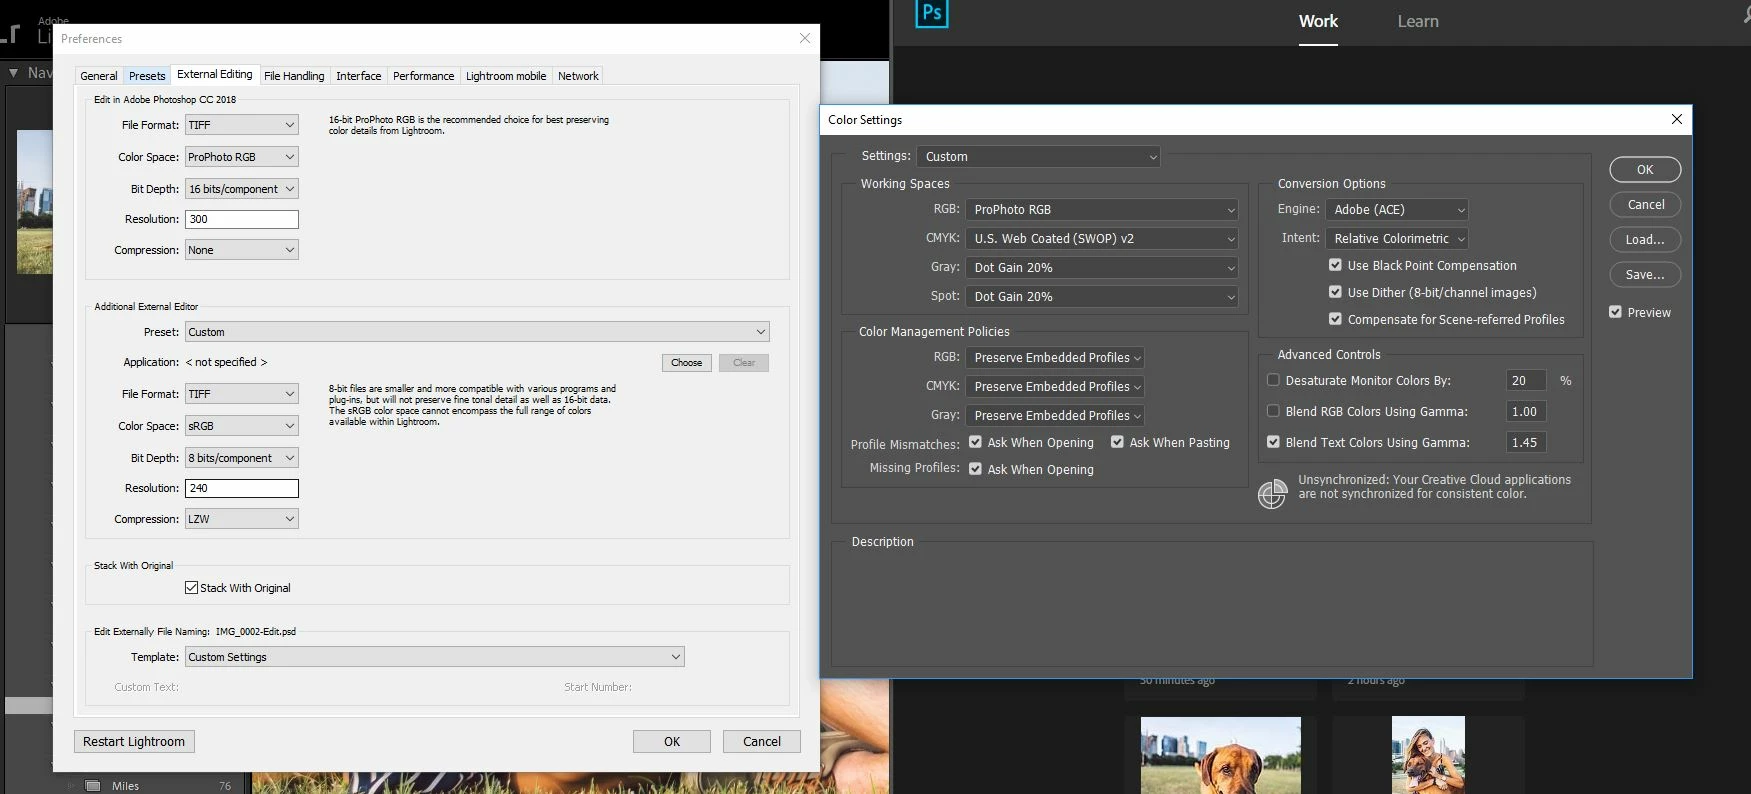
Task: Switch to the Interface tab
Action: [x=358, y=76]
